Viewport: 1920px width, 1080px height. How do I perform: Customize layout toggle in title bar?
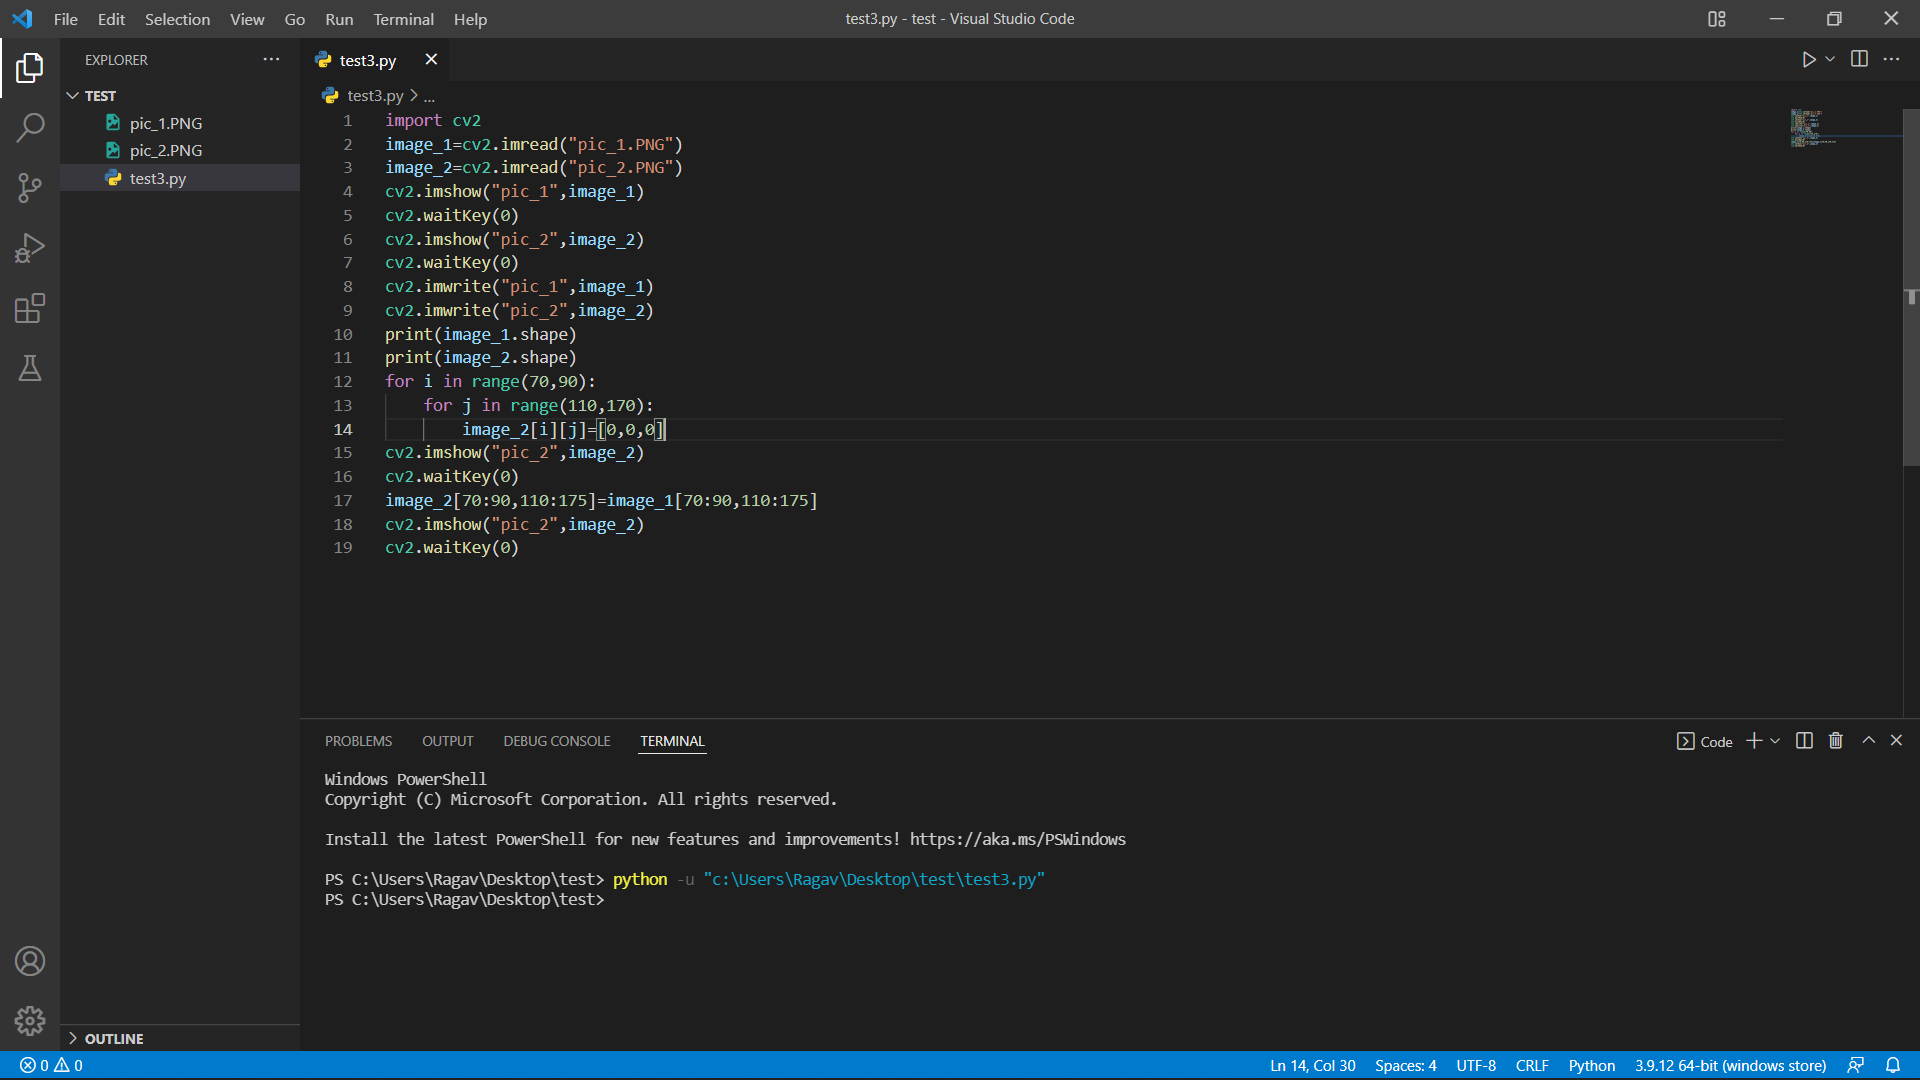pyautogui.click(x=1717, y=19)
